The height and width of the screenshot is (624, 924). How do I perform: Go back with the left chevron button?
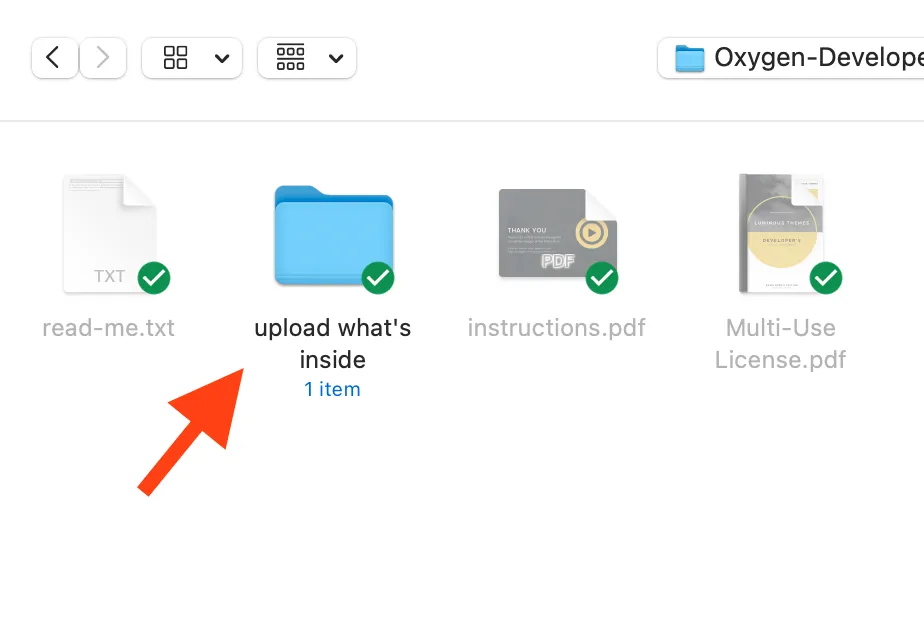pyautogui.click(x=54, y=58)
